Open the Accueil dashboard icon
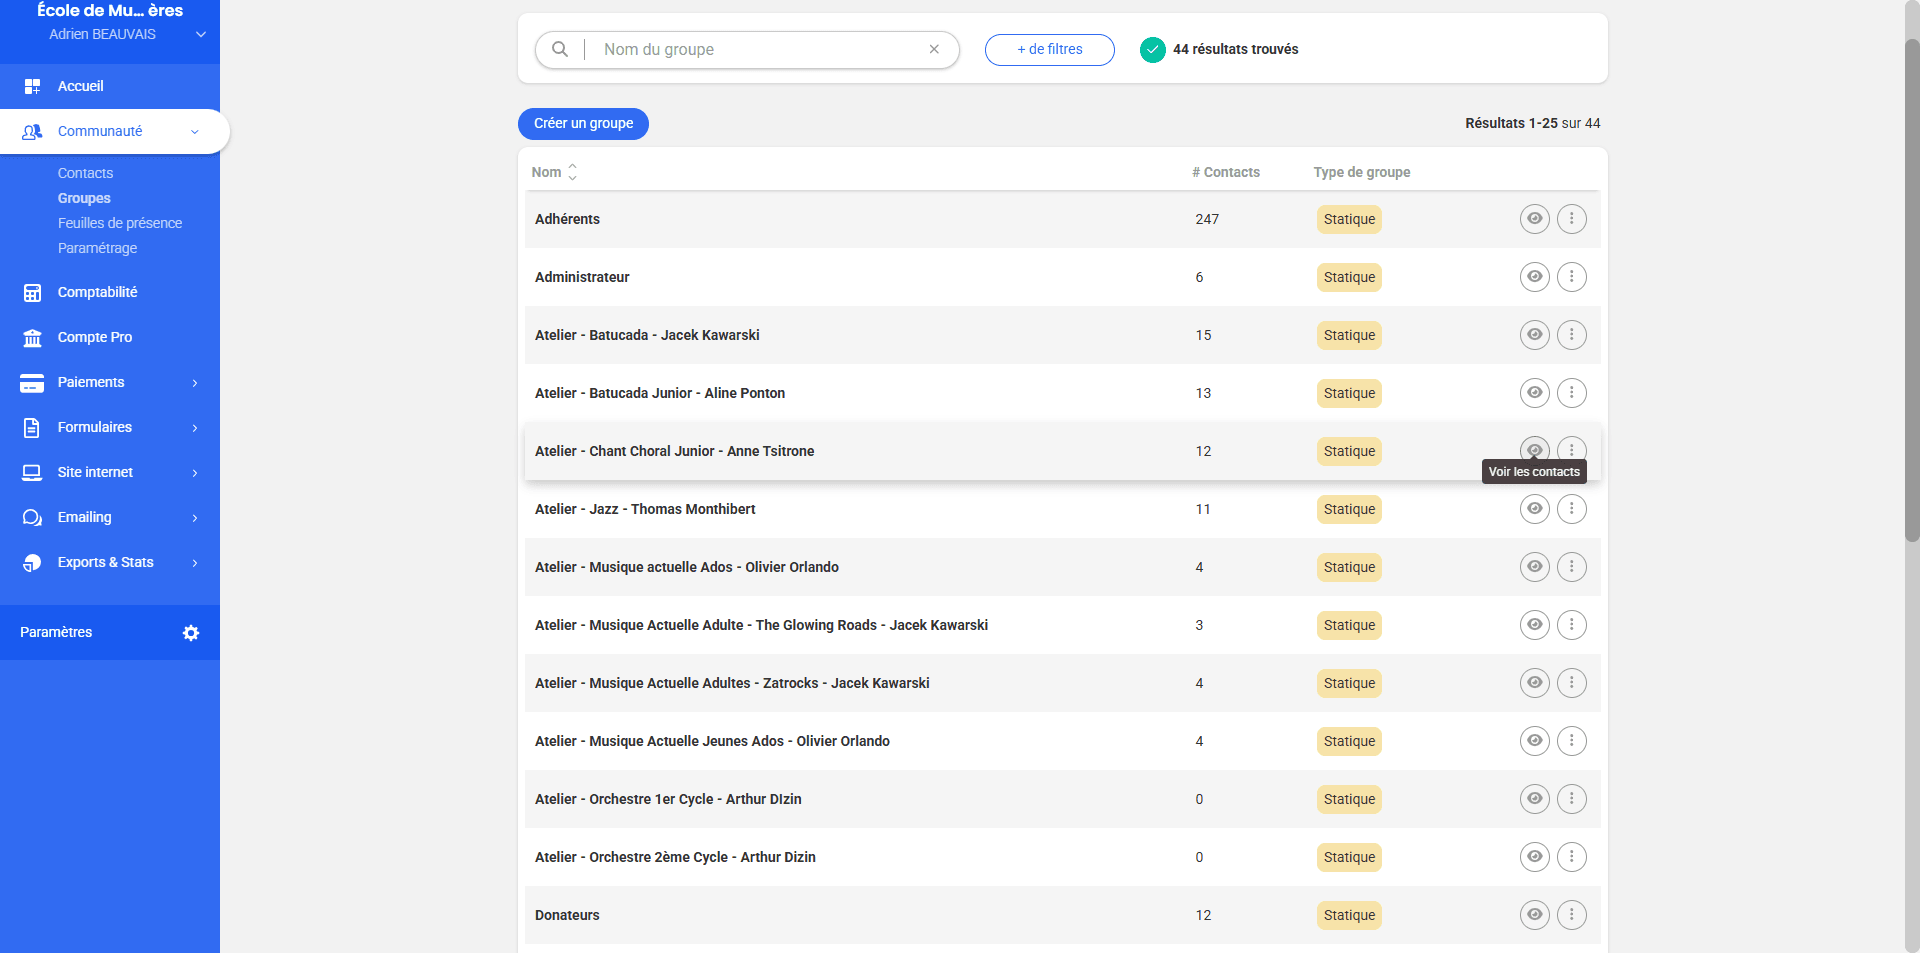1920x953 pixels. click(x=32, y=87)
